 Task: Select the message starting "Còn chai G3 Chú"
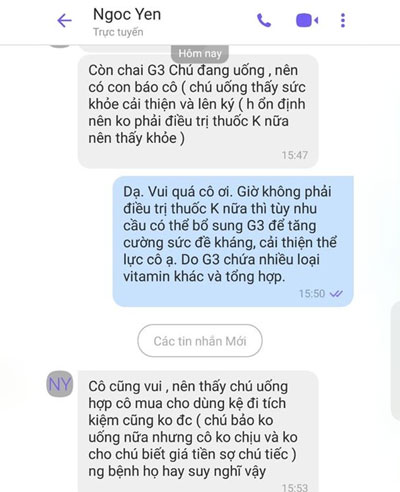click(198, 111)
